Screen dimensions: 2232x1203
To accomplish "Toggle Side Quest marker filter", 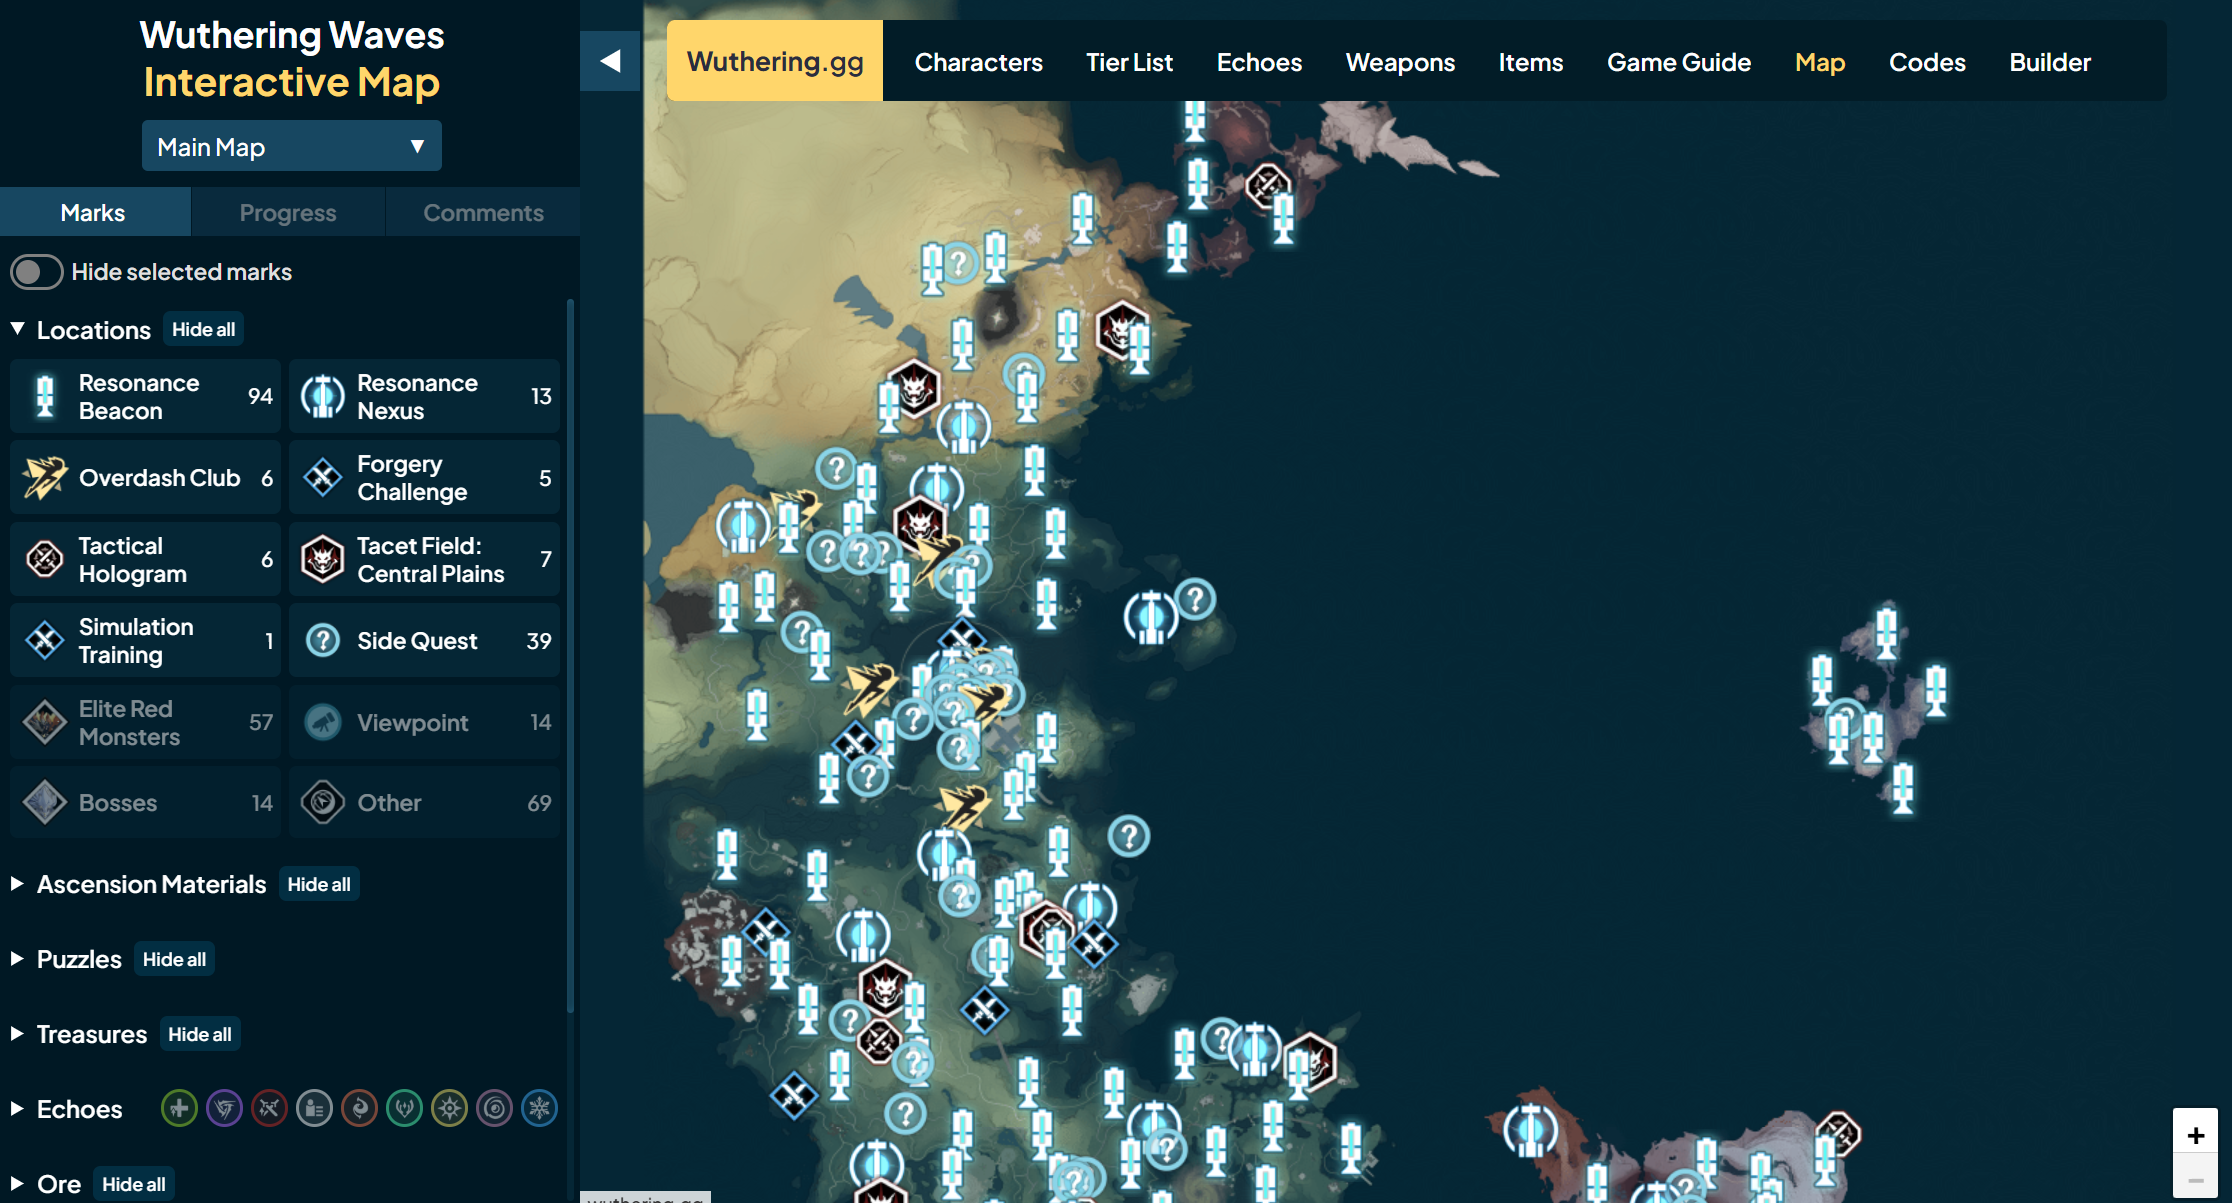I will (425, 641).
